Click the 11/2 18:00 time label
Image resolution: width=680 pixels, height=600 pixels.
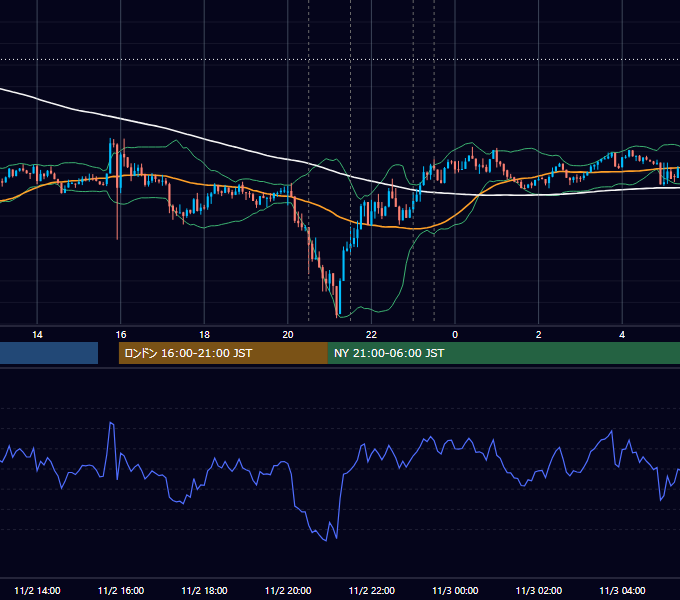click(204, 590)
